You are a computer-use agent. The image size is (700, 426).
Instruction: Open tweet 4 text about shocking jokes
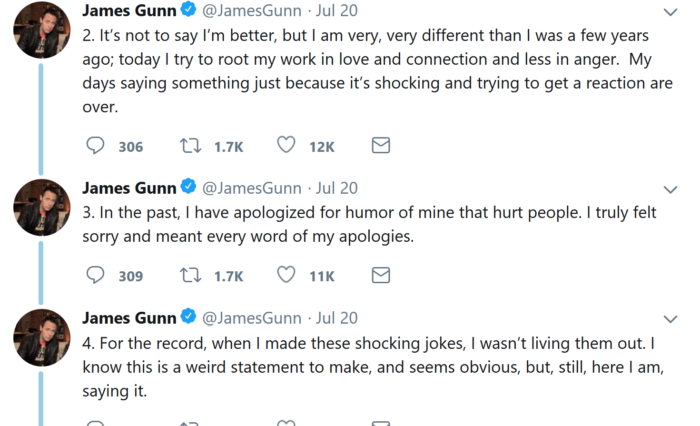point(373,367)
